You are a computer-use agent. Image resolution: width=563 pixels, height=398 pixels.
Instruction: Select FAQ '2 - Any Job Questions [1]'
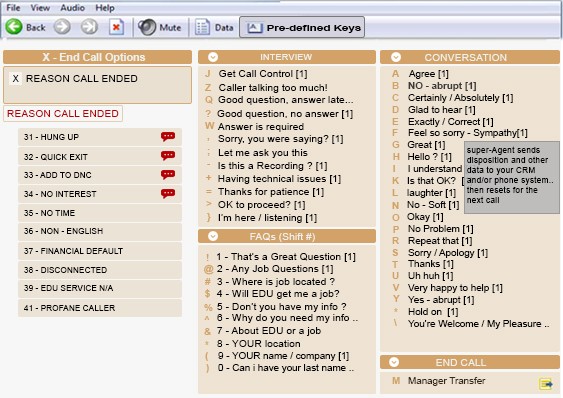point(275,269)
